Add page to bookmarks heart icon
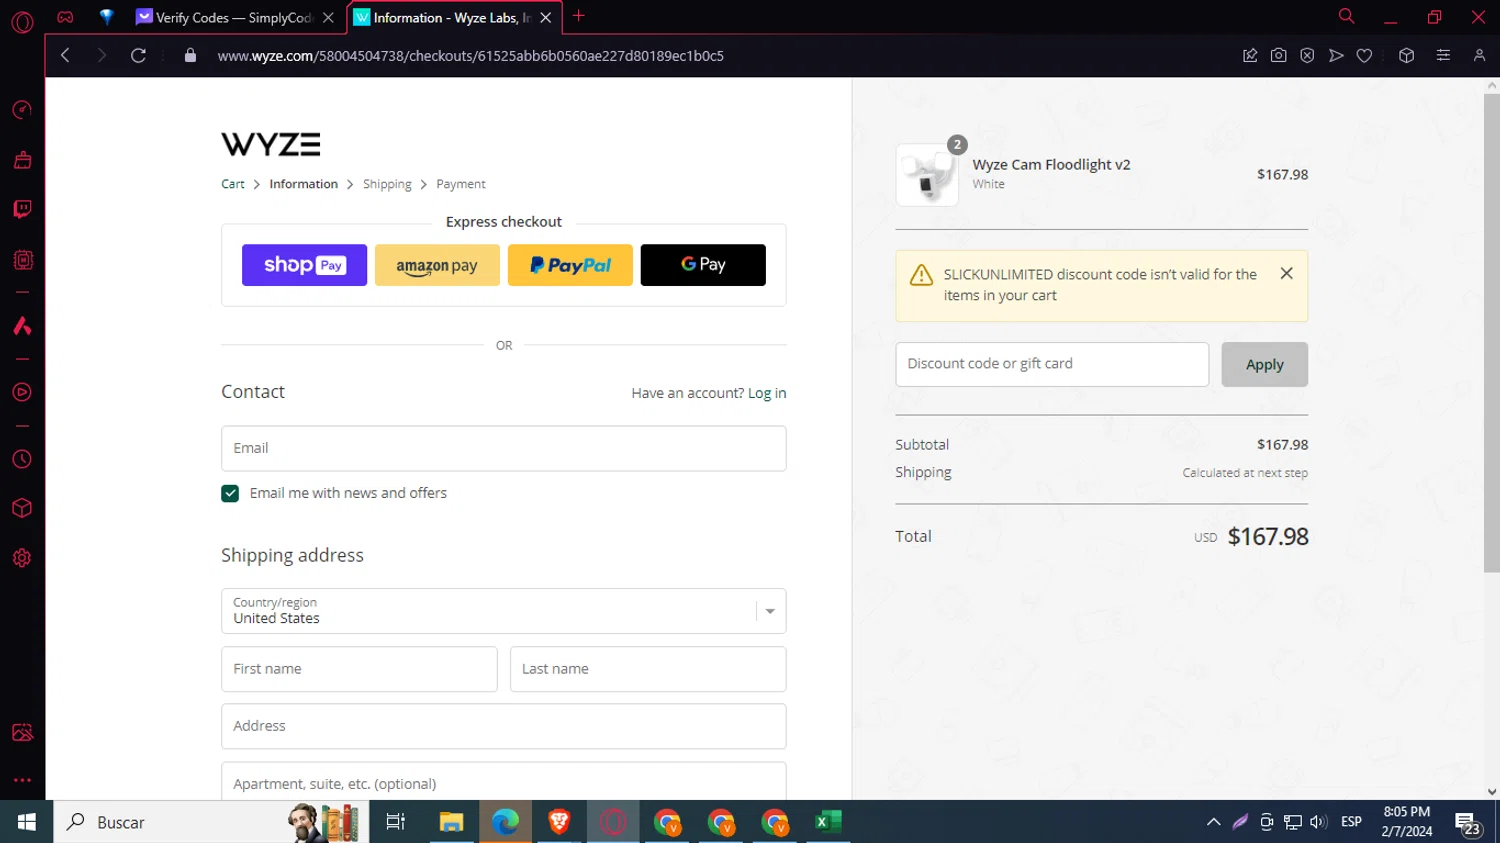This screenshot has height=843, width=1500. 1364,56
